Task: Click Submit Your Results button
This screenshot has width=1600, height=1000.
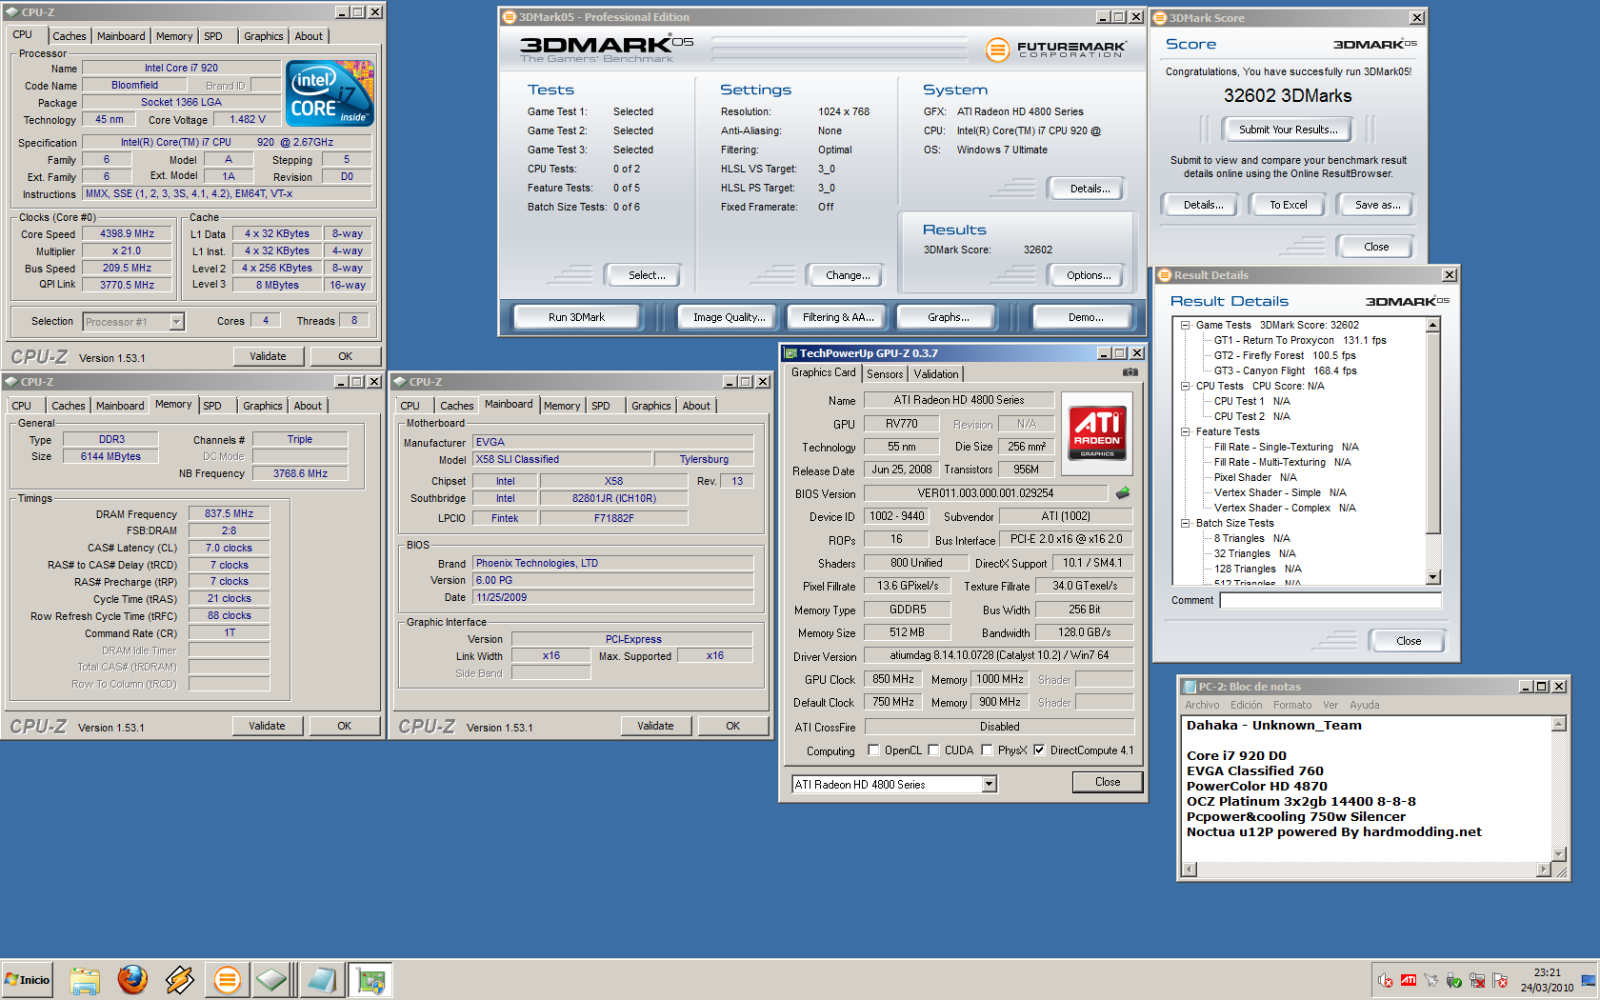Action: (1288, 130)
